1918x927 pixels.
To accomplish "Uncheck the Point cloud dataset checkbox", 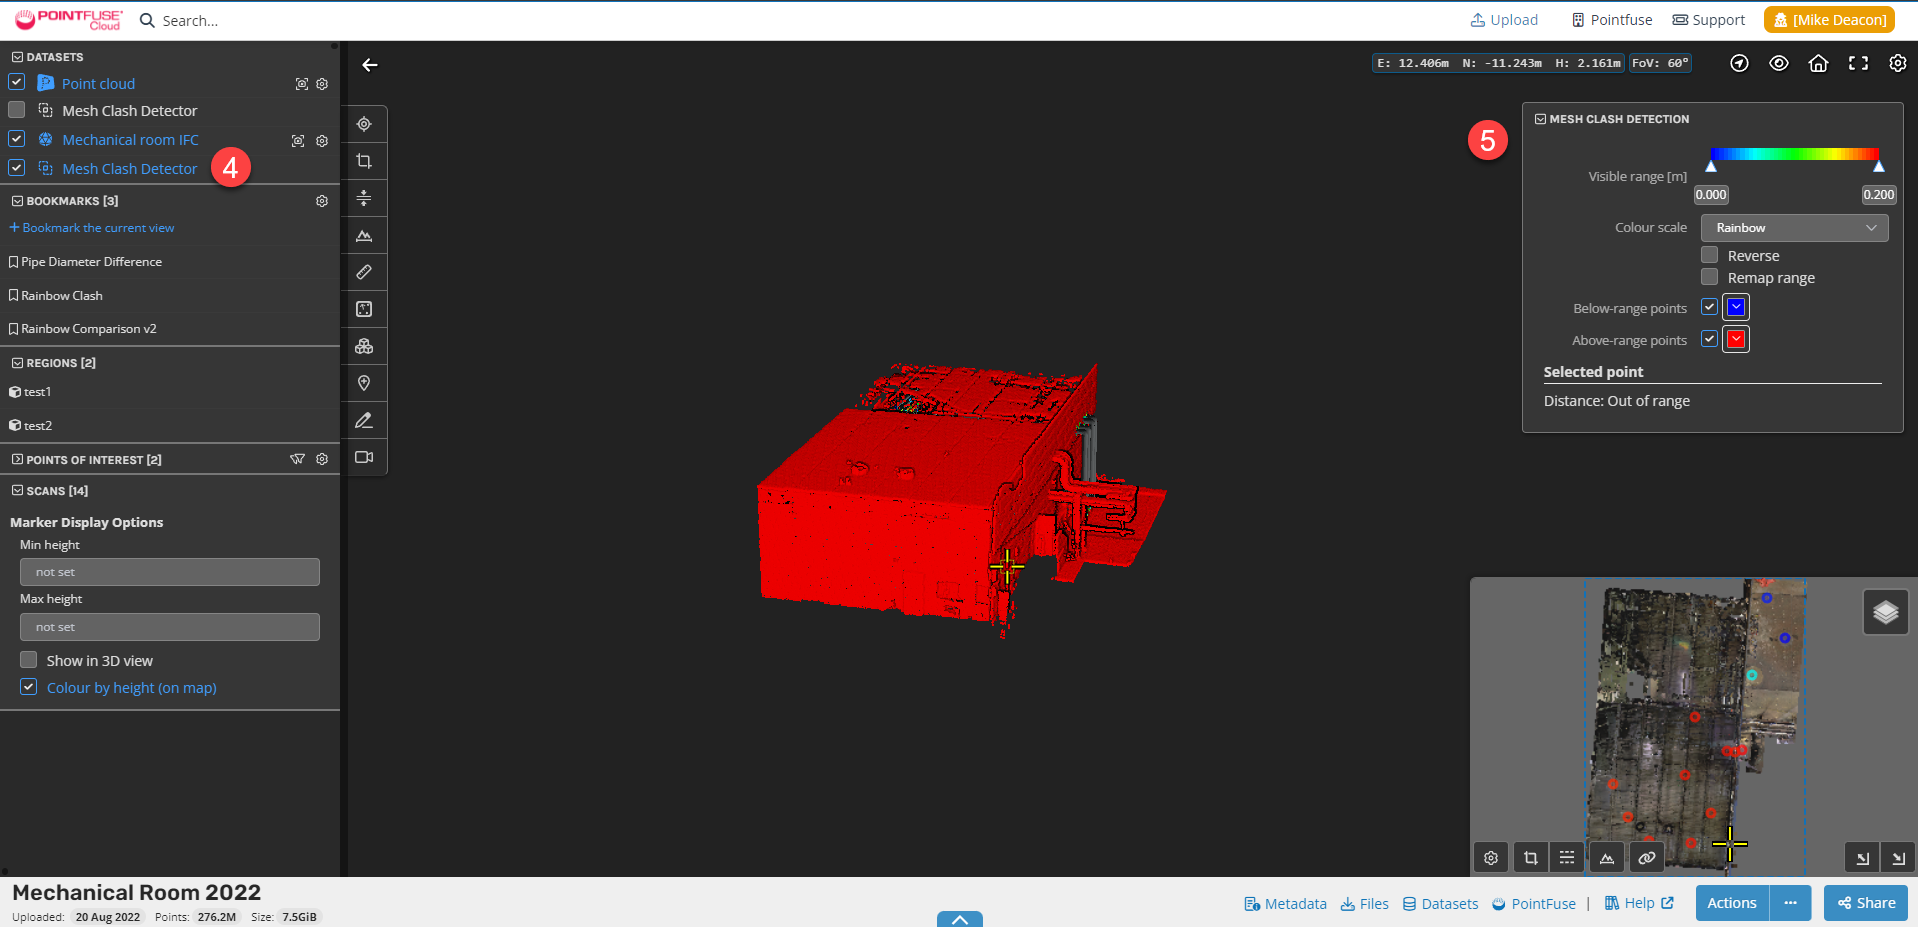I will coord(17,82).
